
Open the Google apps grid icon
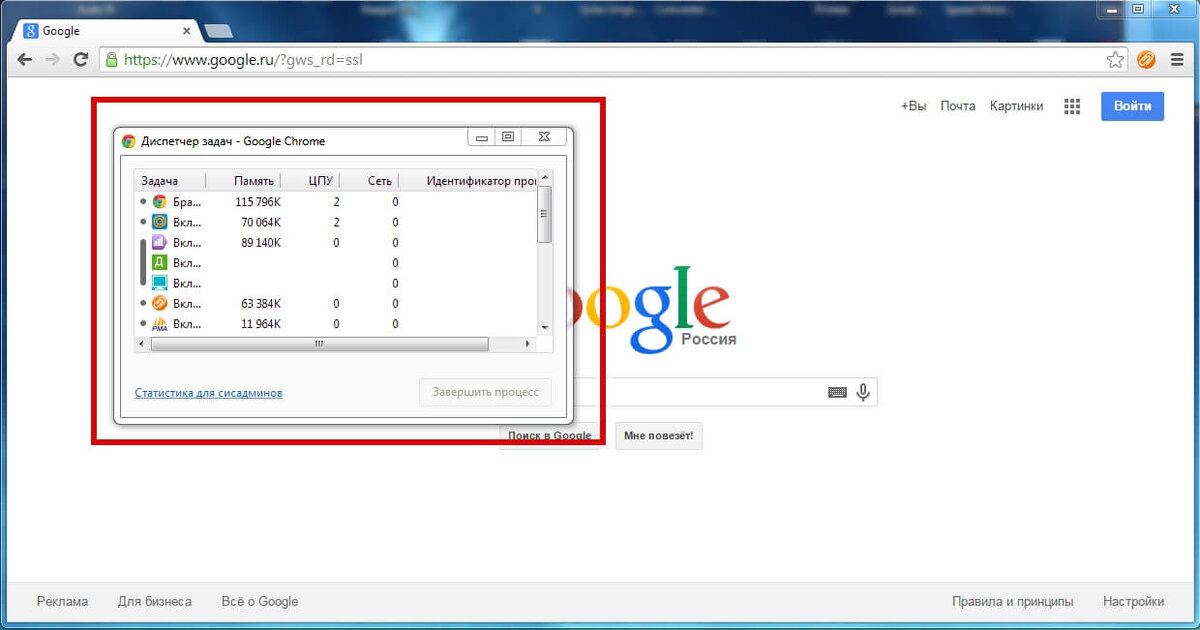point(1072,106)
